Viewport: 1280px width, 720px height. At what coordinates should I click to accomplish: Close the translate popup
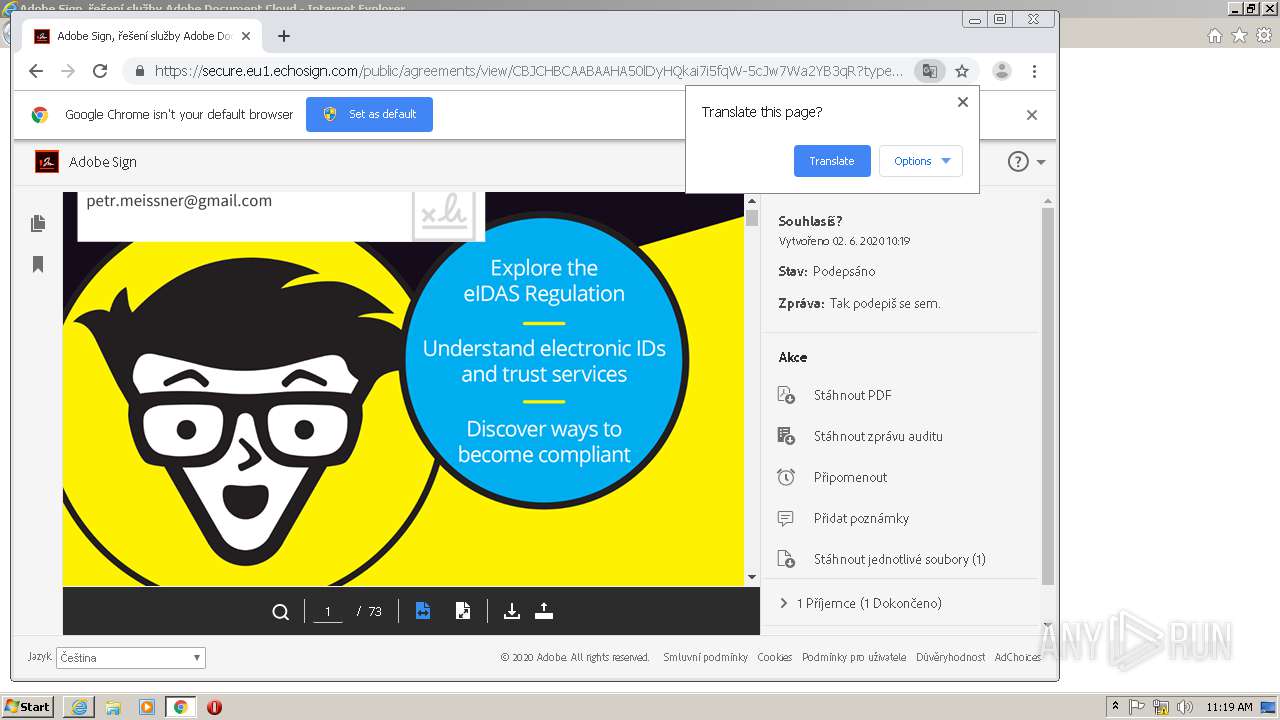[963, 102]
